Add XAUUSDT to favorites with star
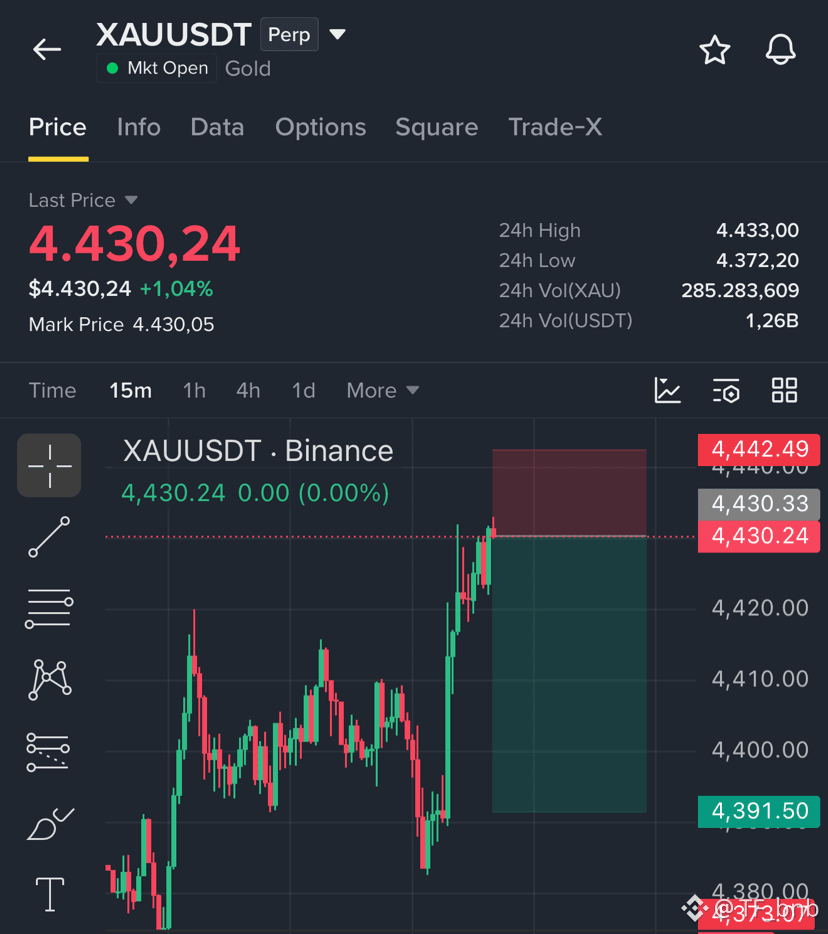Screen dimensions: 828x934 pyautogui.click(x=714, y=49)
